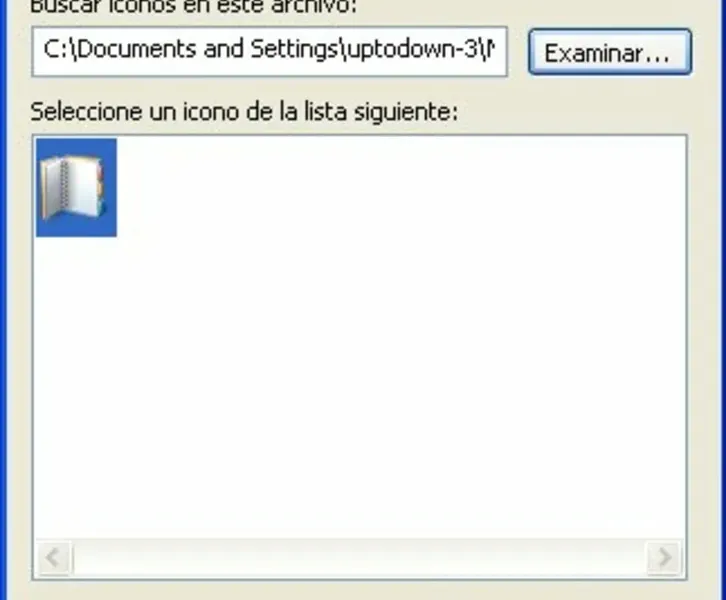The width and height of the screenshot is (726, 600).
Task: Click the 'Buscar iconos en este archivo' label
Action: [x=194, y=6]
